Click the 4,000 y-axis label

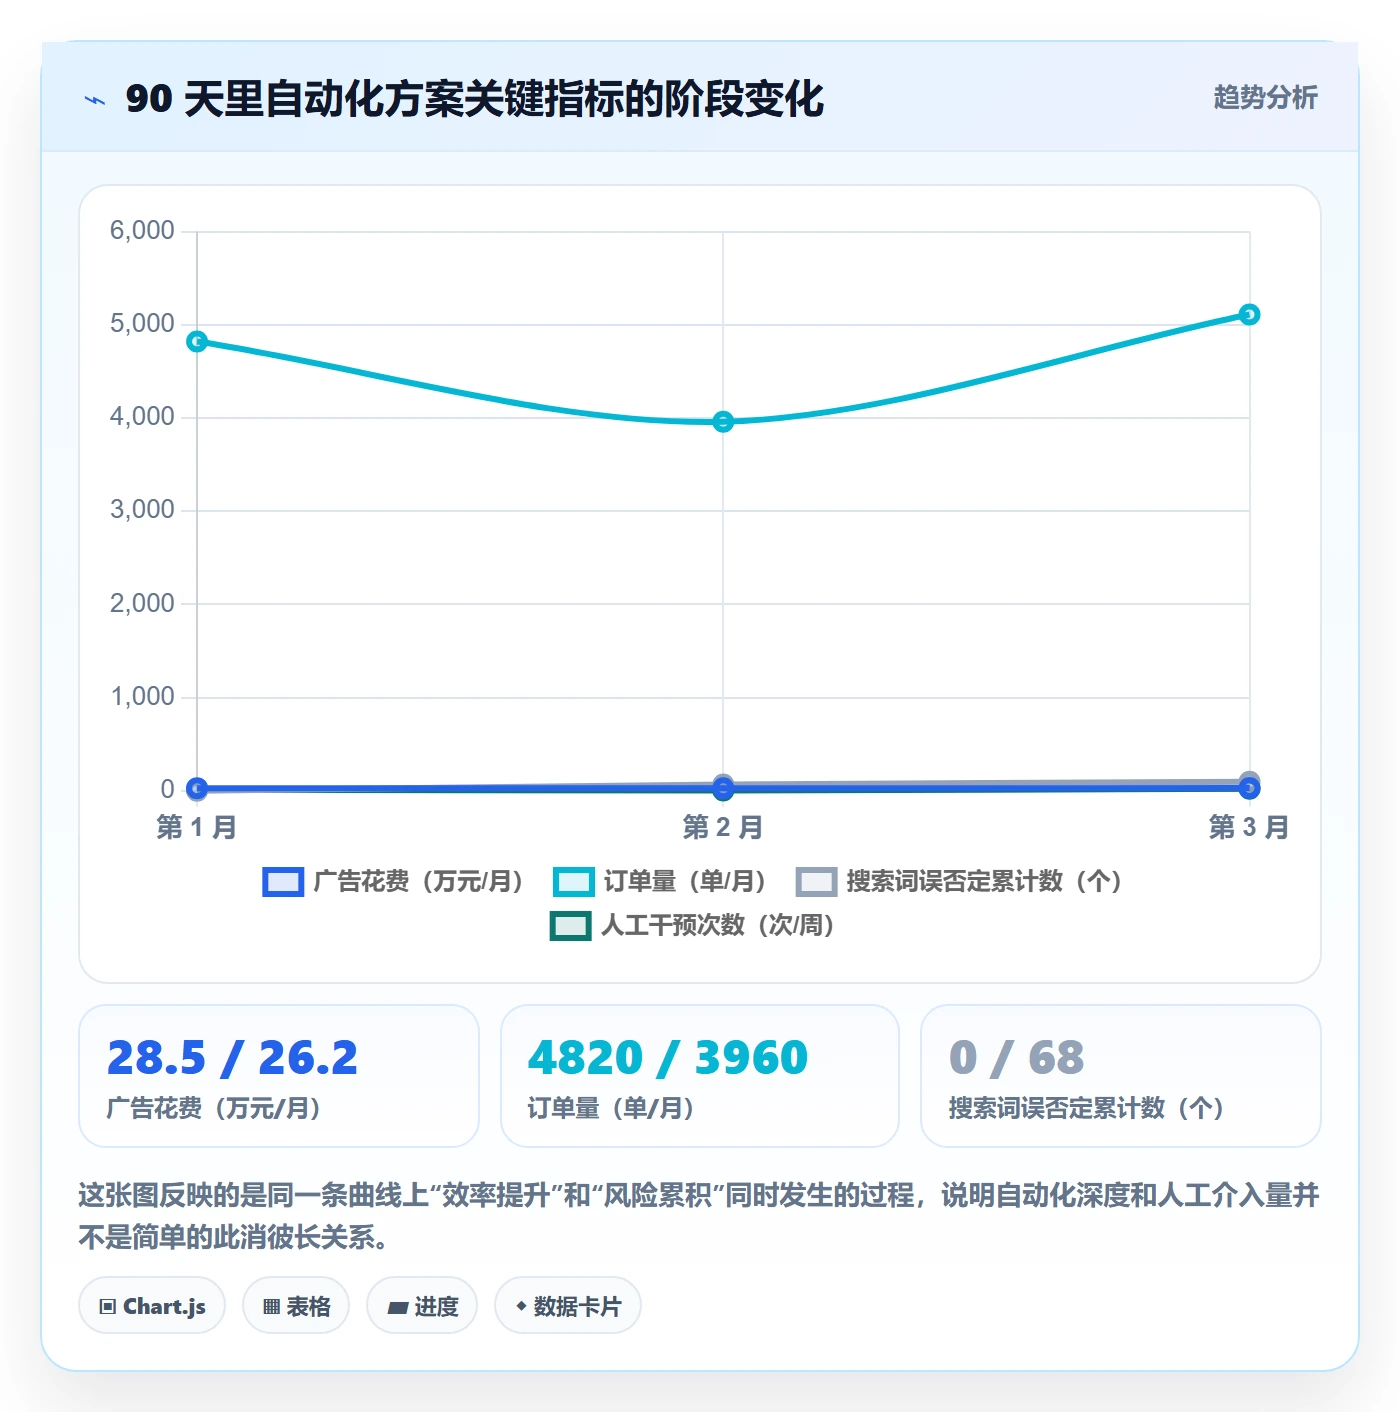142,417
